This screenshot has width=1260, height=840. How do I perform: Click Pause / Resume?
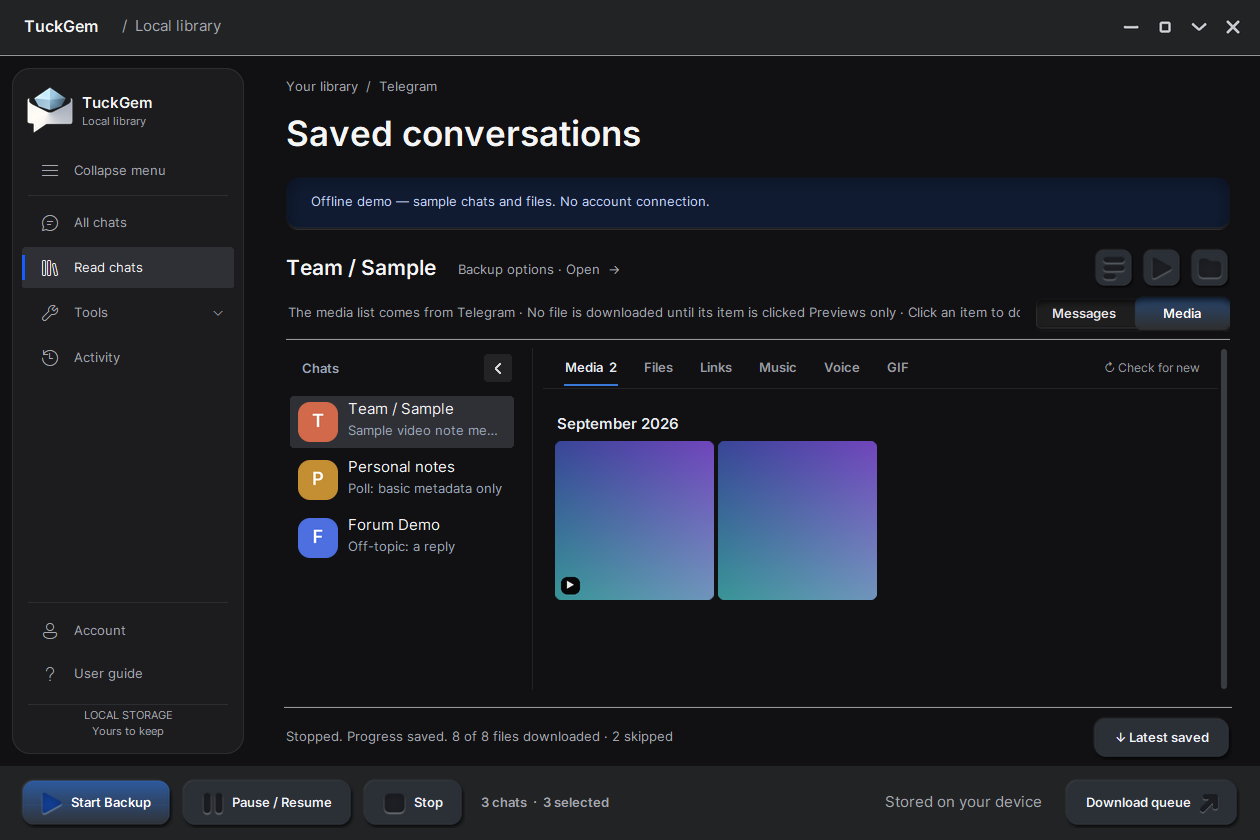(x=266, y=803)
